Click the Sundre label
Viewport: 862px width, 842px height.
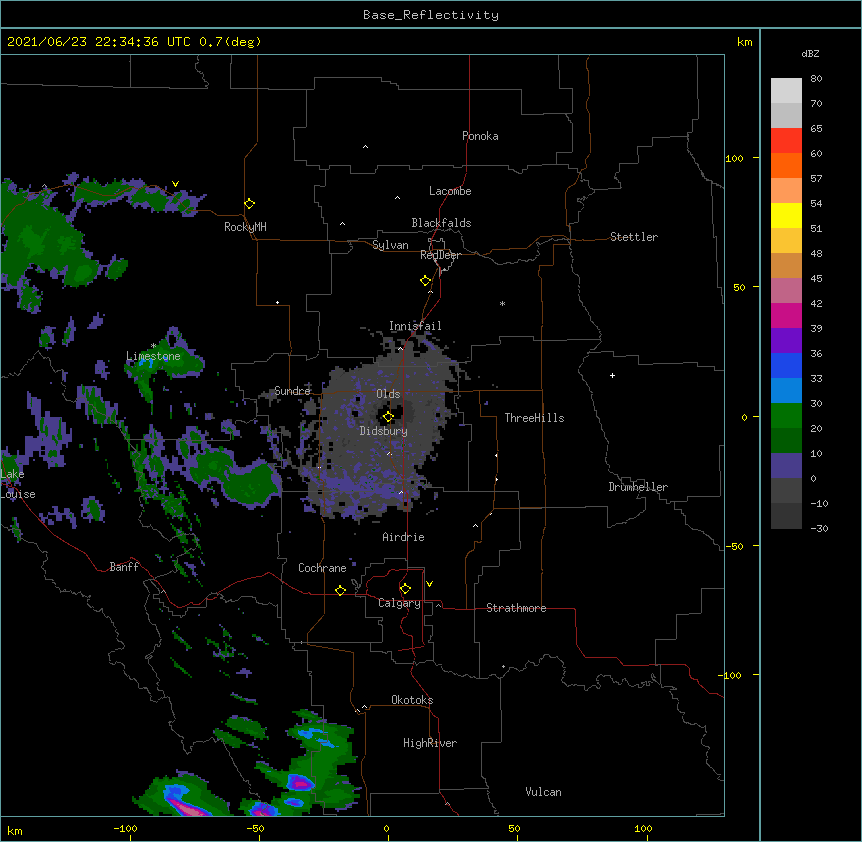tap(292, 391)
